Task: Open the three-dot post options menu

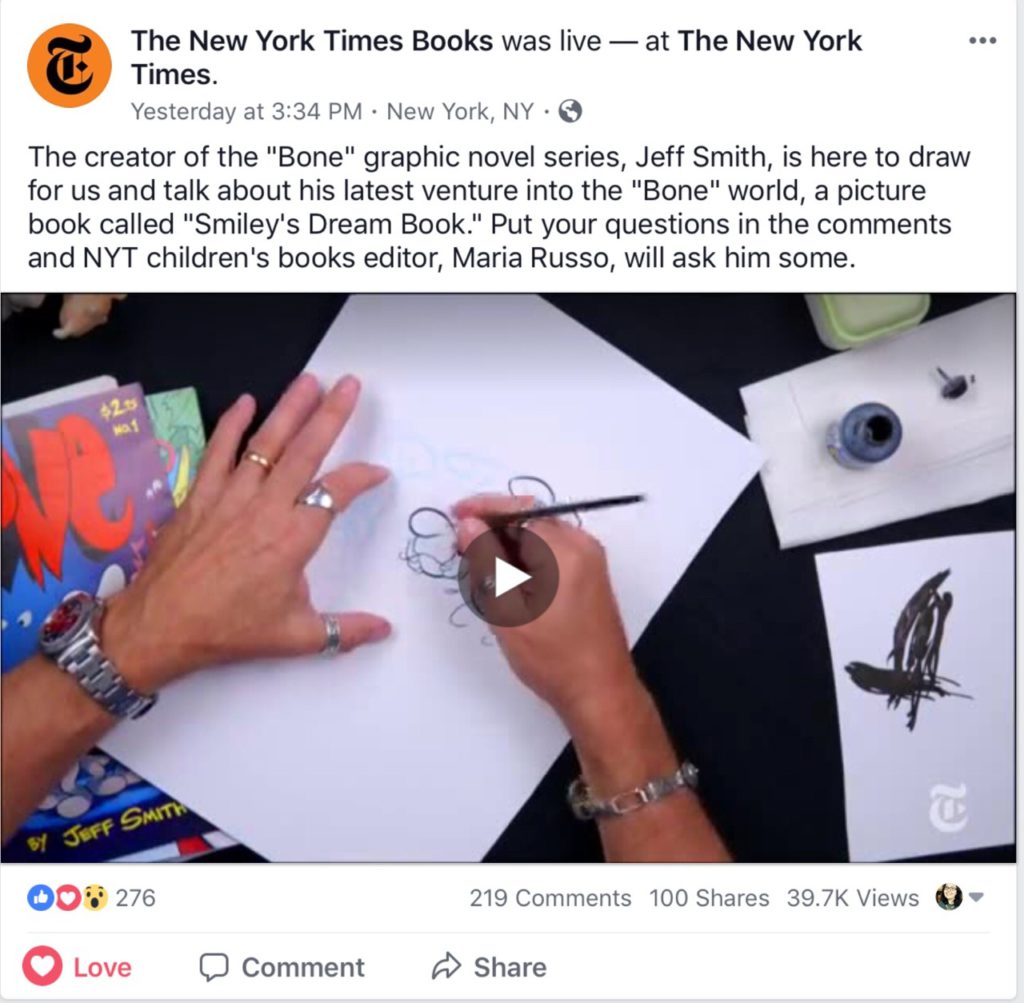Action: pos(982,41)
